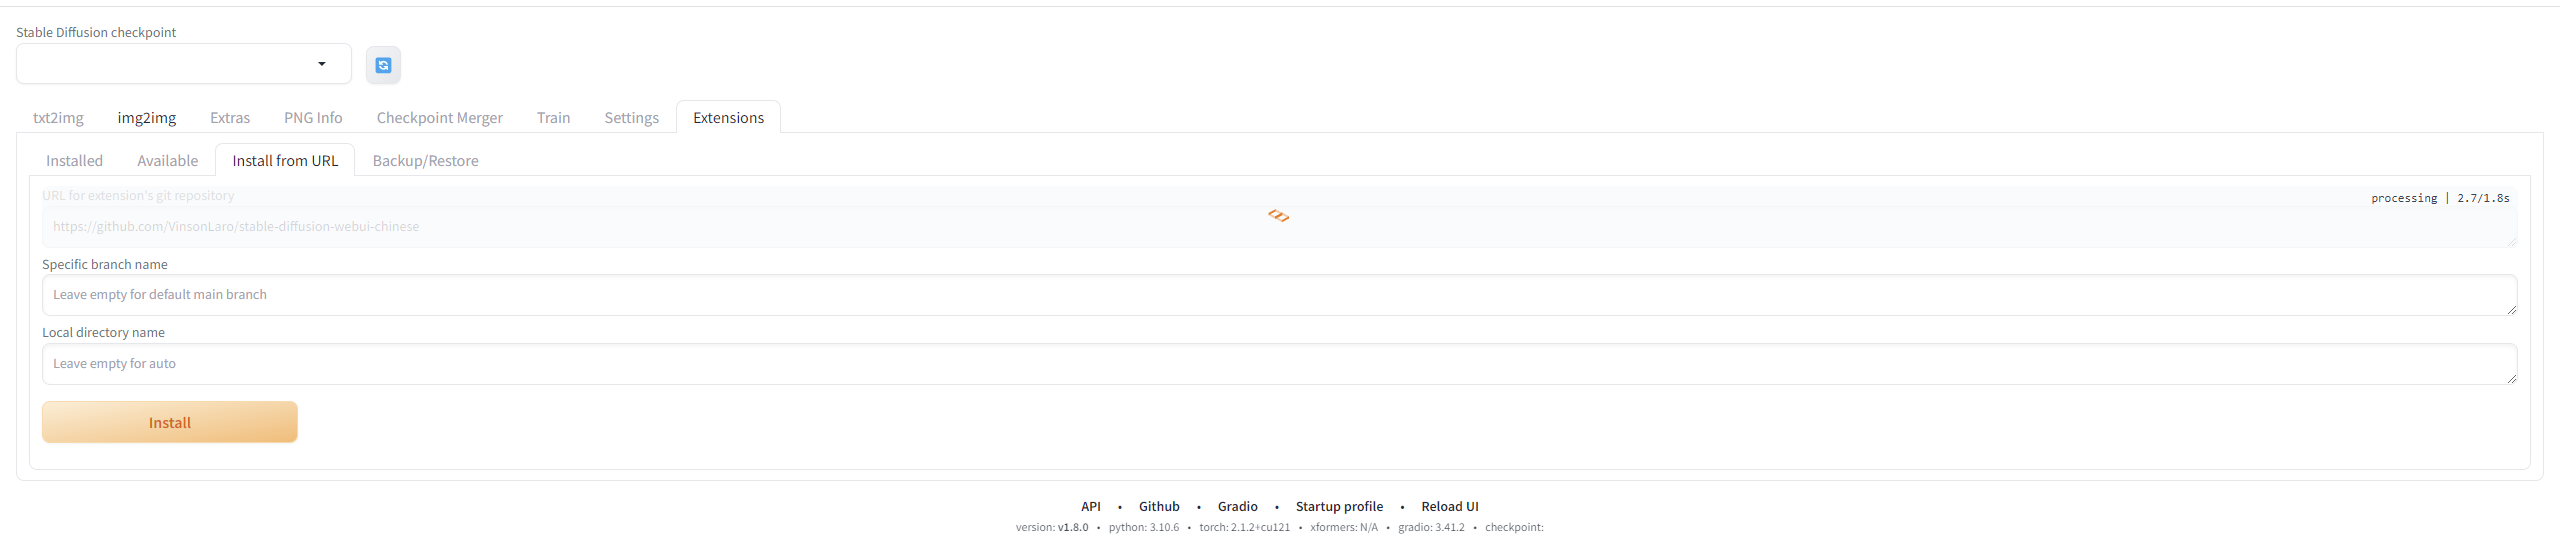Image resolution: width=2560 pixels, height=543 pixels.
Task: Select the PNG Info tab
Action: 313,118
